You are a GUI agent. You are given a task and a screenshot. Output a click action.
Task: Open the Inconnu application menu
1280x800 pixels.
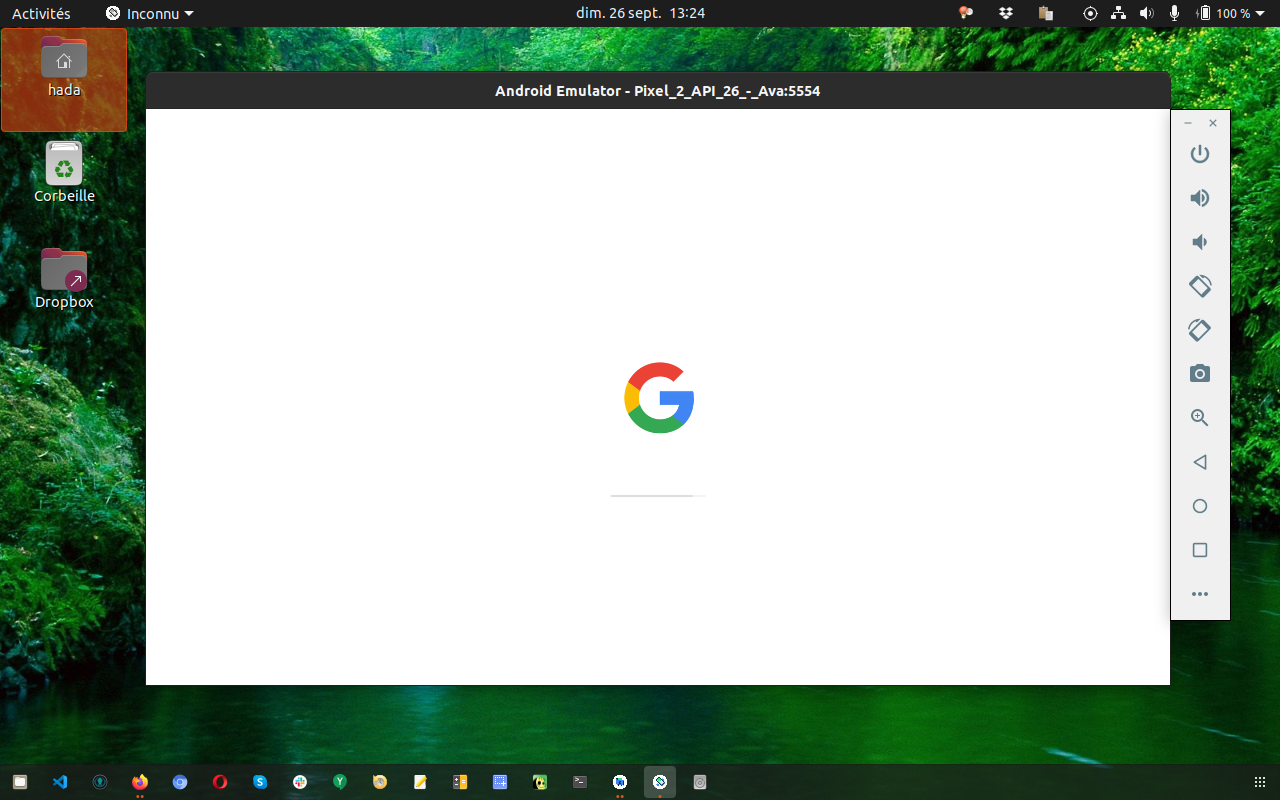[150, 13]
